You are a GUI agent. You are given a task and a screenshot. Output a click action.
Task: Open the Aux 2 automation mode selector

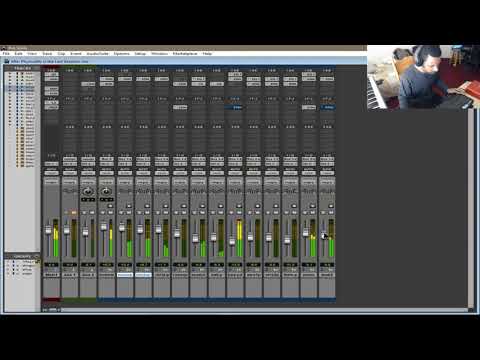[88, 173]
